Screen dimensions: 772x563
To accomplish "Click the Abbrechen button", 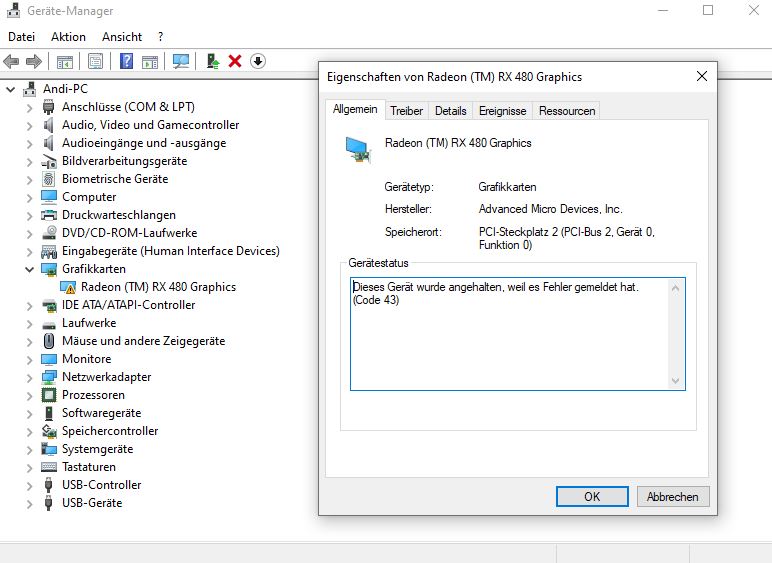I will tap(673, 497).
